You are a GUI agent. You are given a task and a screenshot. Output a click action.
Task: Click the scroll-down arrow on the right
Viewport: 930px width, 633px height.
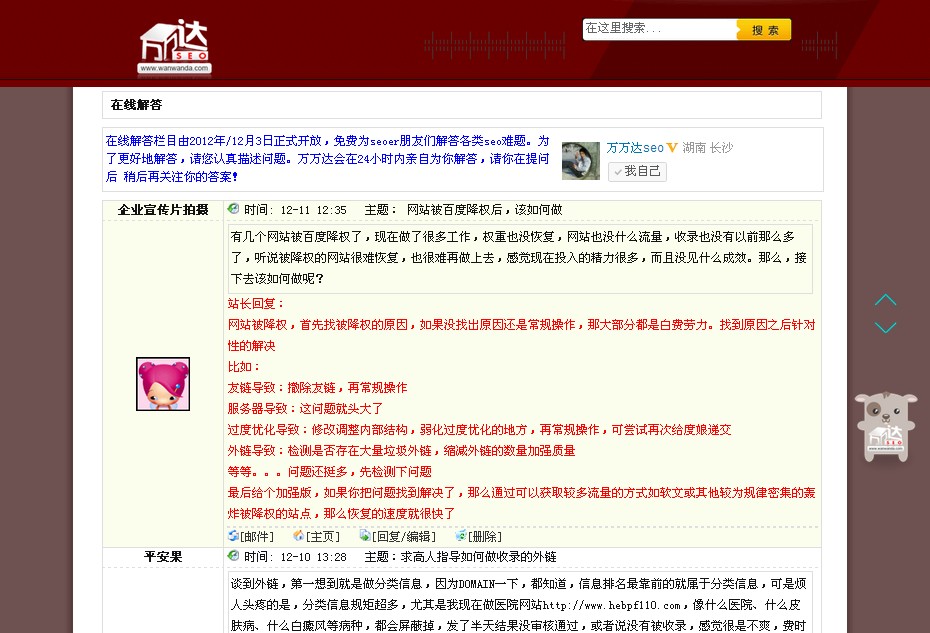(885, 327)
